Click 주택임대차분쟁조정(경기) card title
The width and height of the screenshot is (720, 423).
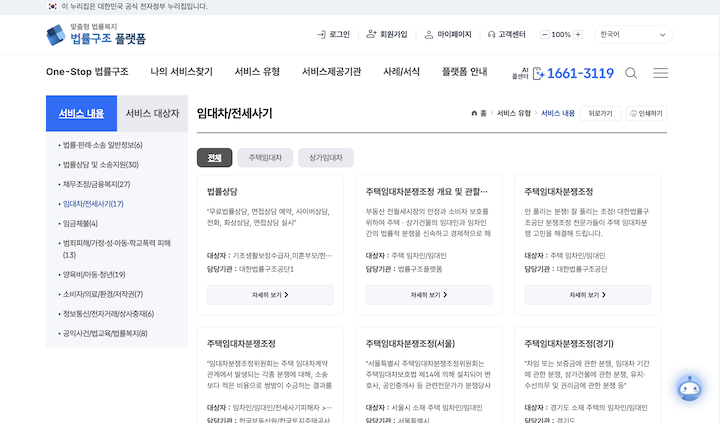(569, 344)
